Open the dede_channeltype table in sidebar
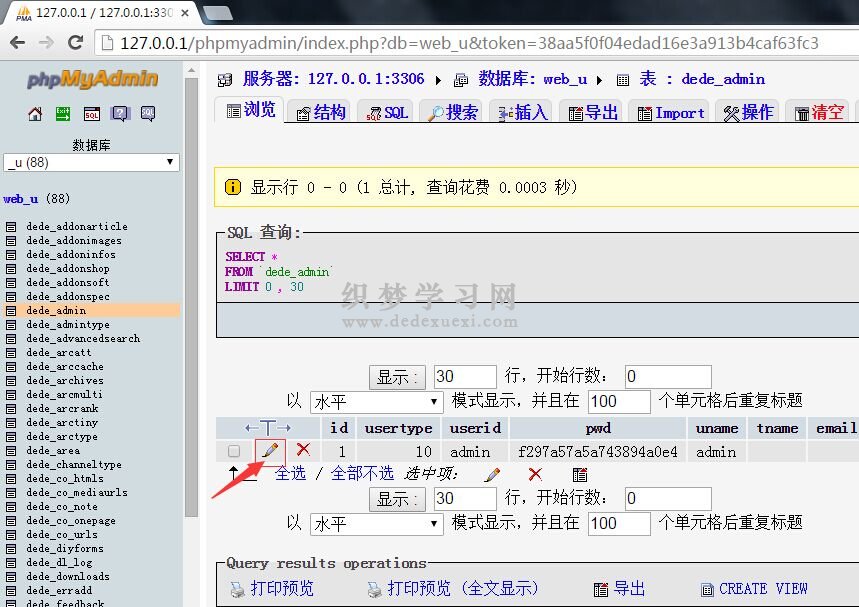The height and width of the screenshot is (607, 859). tap(74, 465)
